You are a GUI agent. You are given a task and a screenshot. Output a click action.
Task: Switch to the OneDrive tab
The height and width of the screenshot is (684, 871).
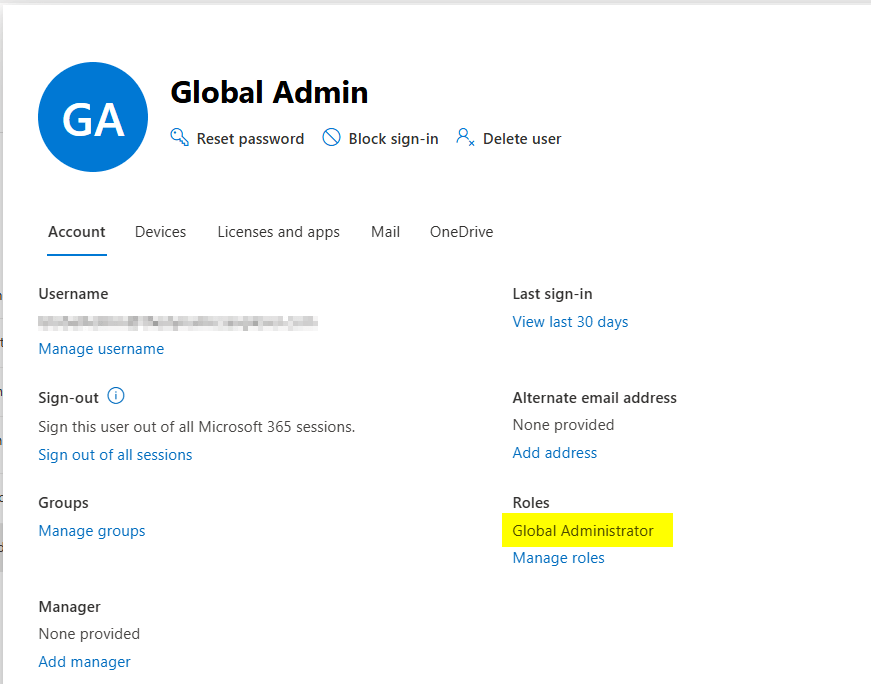(461, 232)
